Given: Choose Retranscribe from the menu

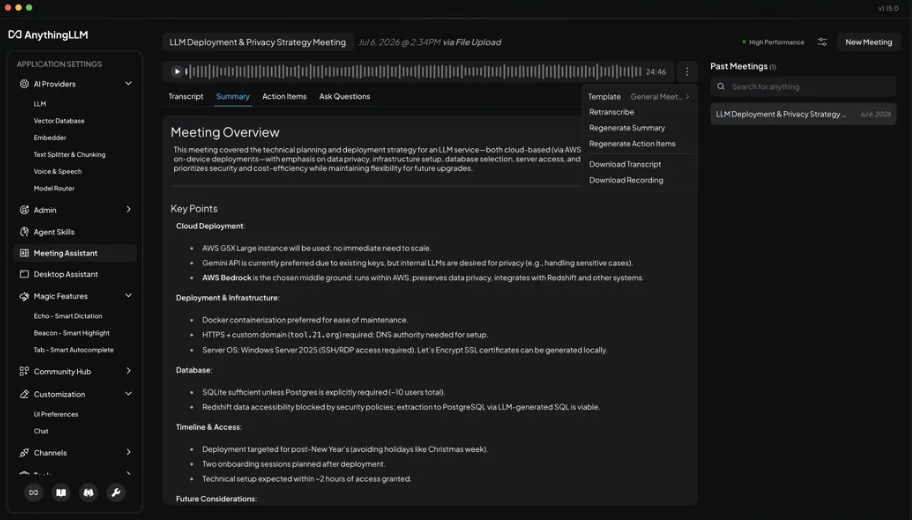Looking at the screenshot, I should pos(611,112).
